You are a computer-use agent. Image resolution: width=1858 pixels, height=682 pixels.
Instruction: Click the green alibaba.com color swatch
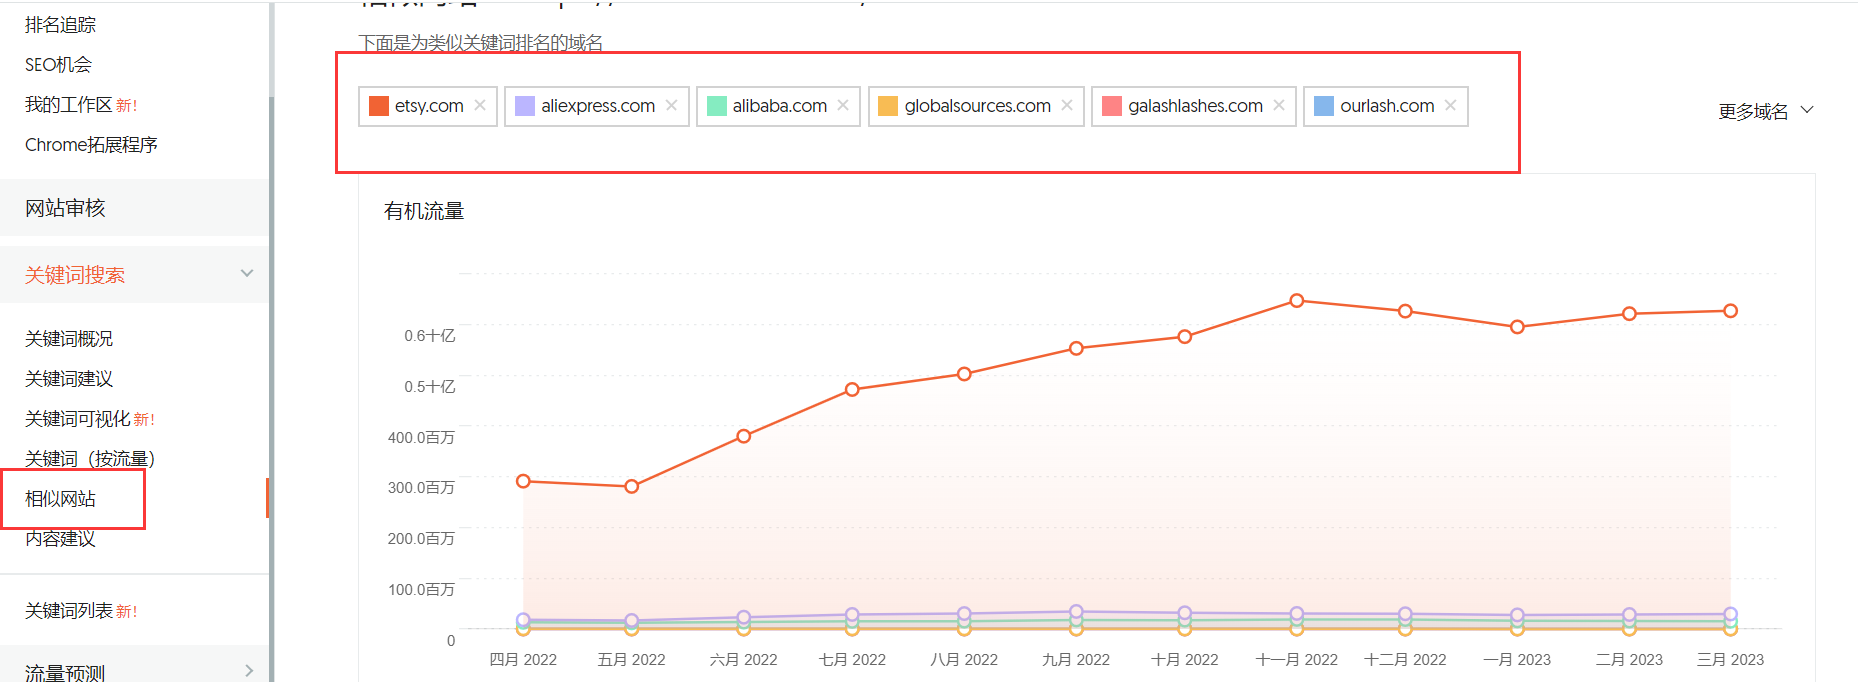(717, 106)
